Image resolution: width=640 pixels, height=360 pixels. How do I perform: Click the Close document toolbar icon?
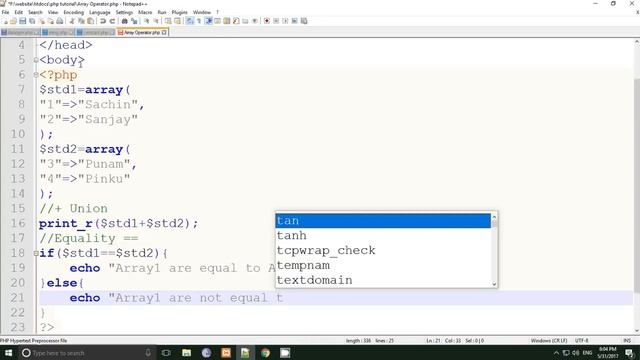tap(41, 21)
